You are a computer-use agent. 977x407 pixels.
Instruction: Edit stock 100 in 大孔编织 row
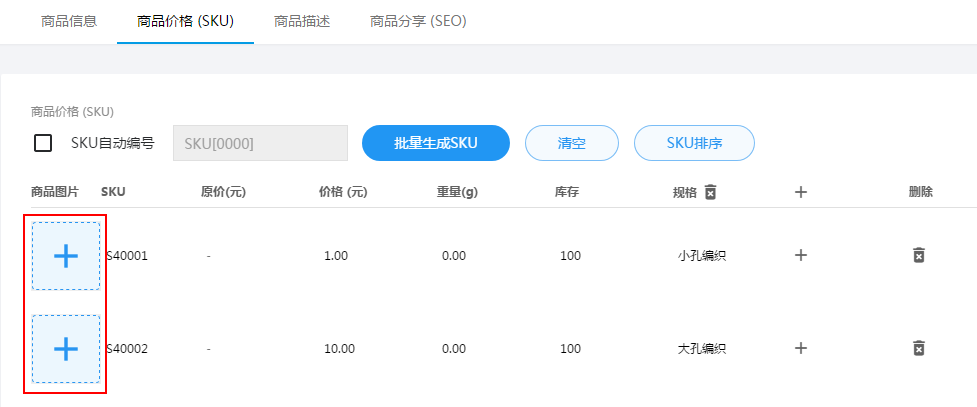(x=570, y=348)
